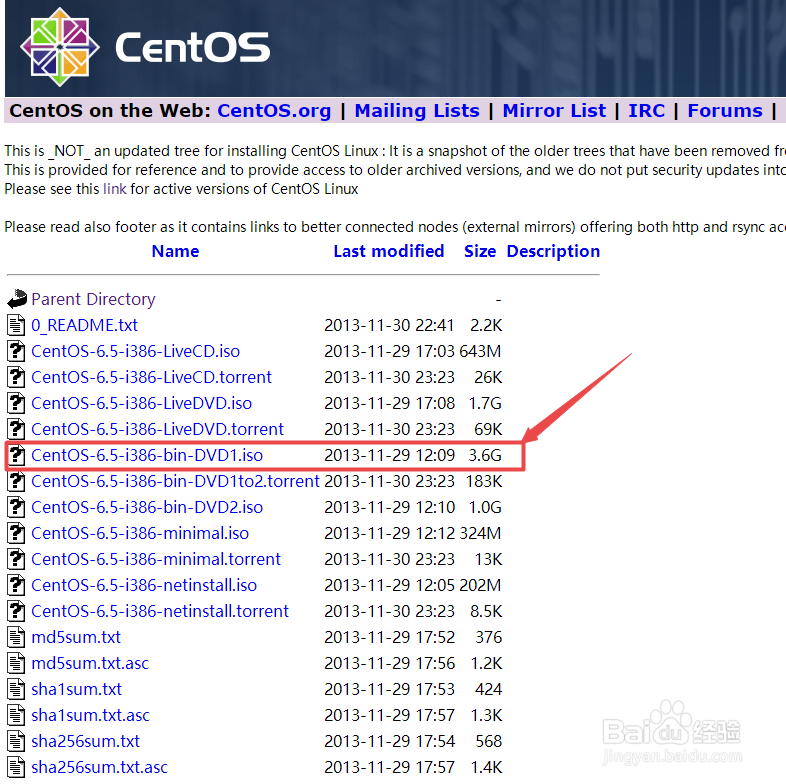Image resolution: width=786 pixels, height=784 pixels.
Task: Download CentOS-6.5-i386-LiveCD.iso
Action: pyautogui.click(x=135, y=351)
